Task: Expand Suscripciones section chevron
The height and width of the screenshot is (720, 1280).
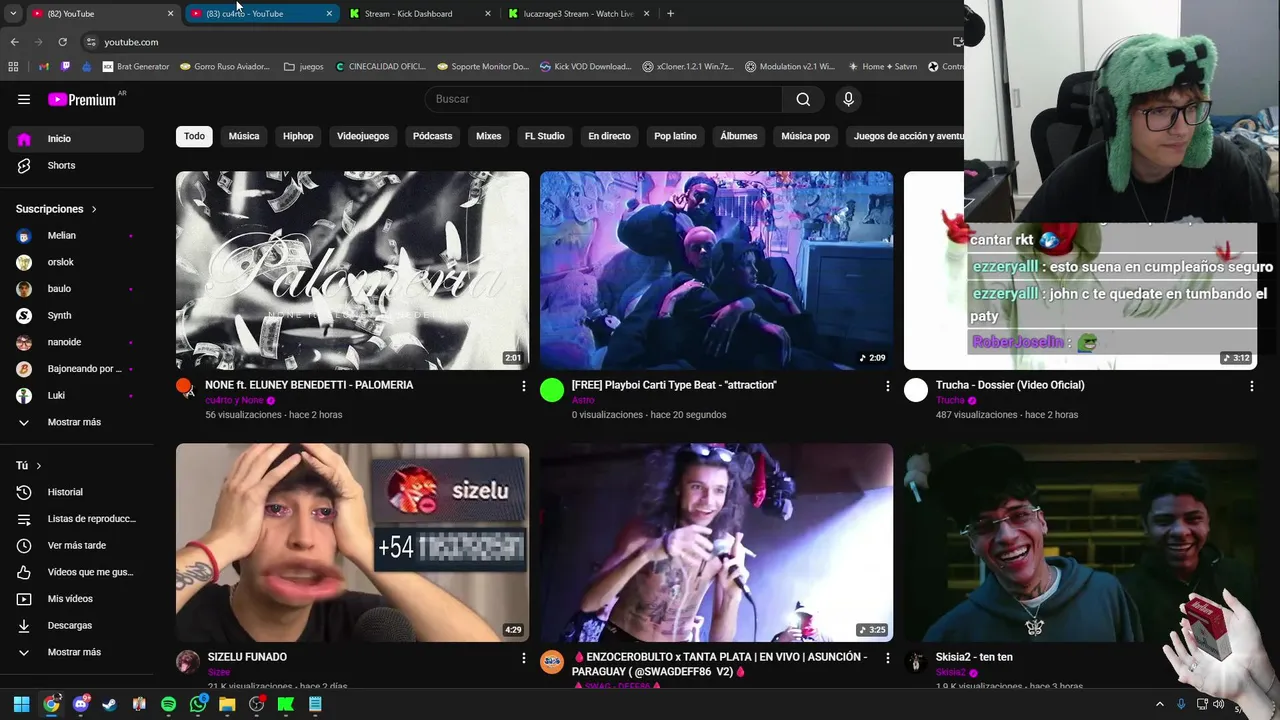Action: [94, 209]
